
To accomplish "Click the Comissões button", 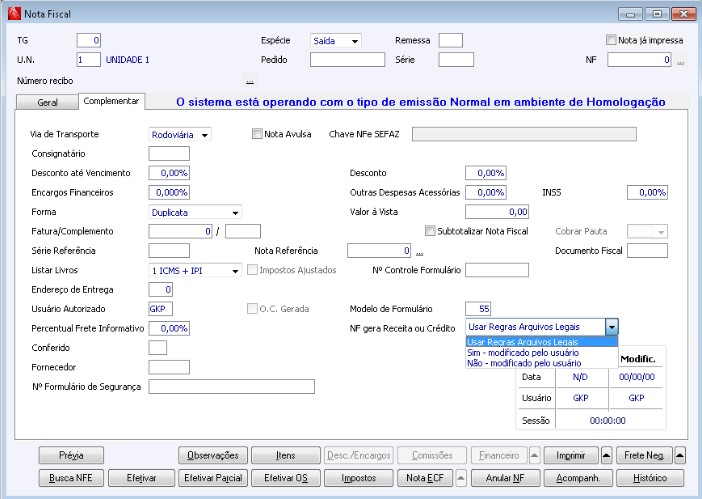I will 432,456.
